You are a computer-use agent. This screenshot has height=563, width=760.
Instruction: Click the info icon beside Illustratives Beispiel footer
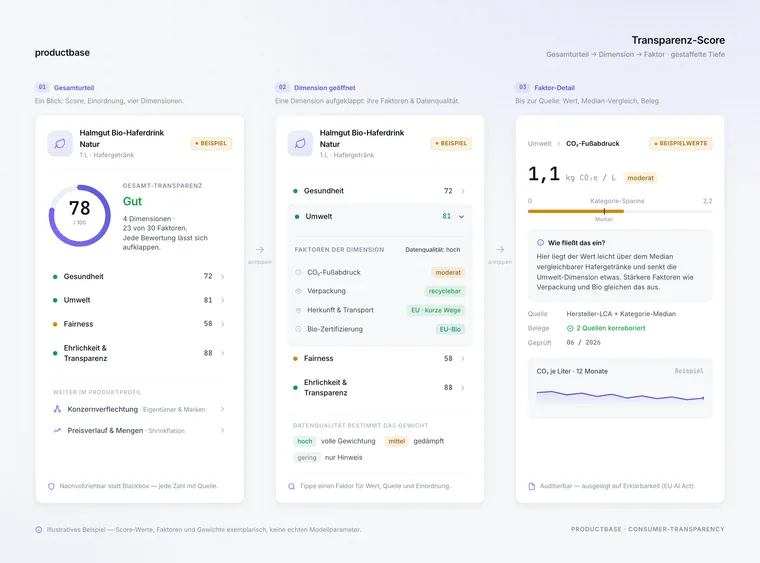tap(39, 530)
